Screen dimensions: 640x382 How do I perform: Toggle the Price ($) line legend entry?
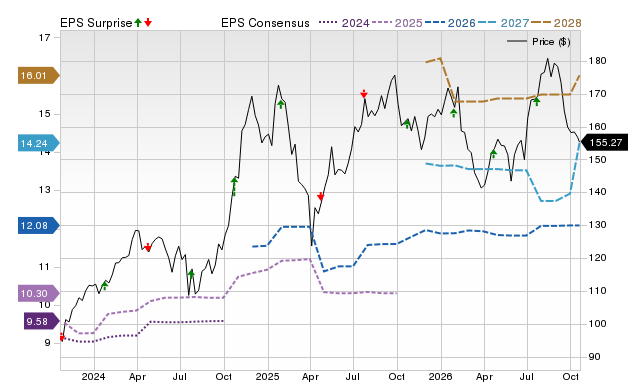coord(538,42)
